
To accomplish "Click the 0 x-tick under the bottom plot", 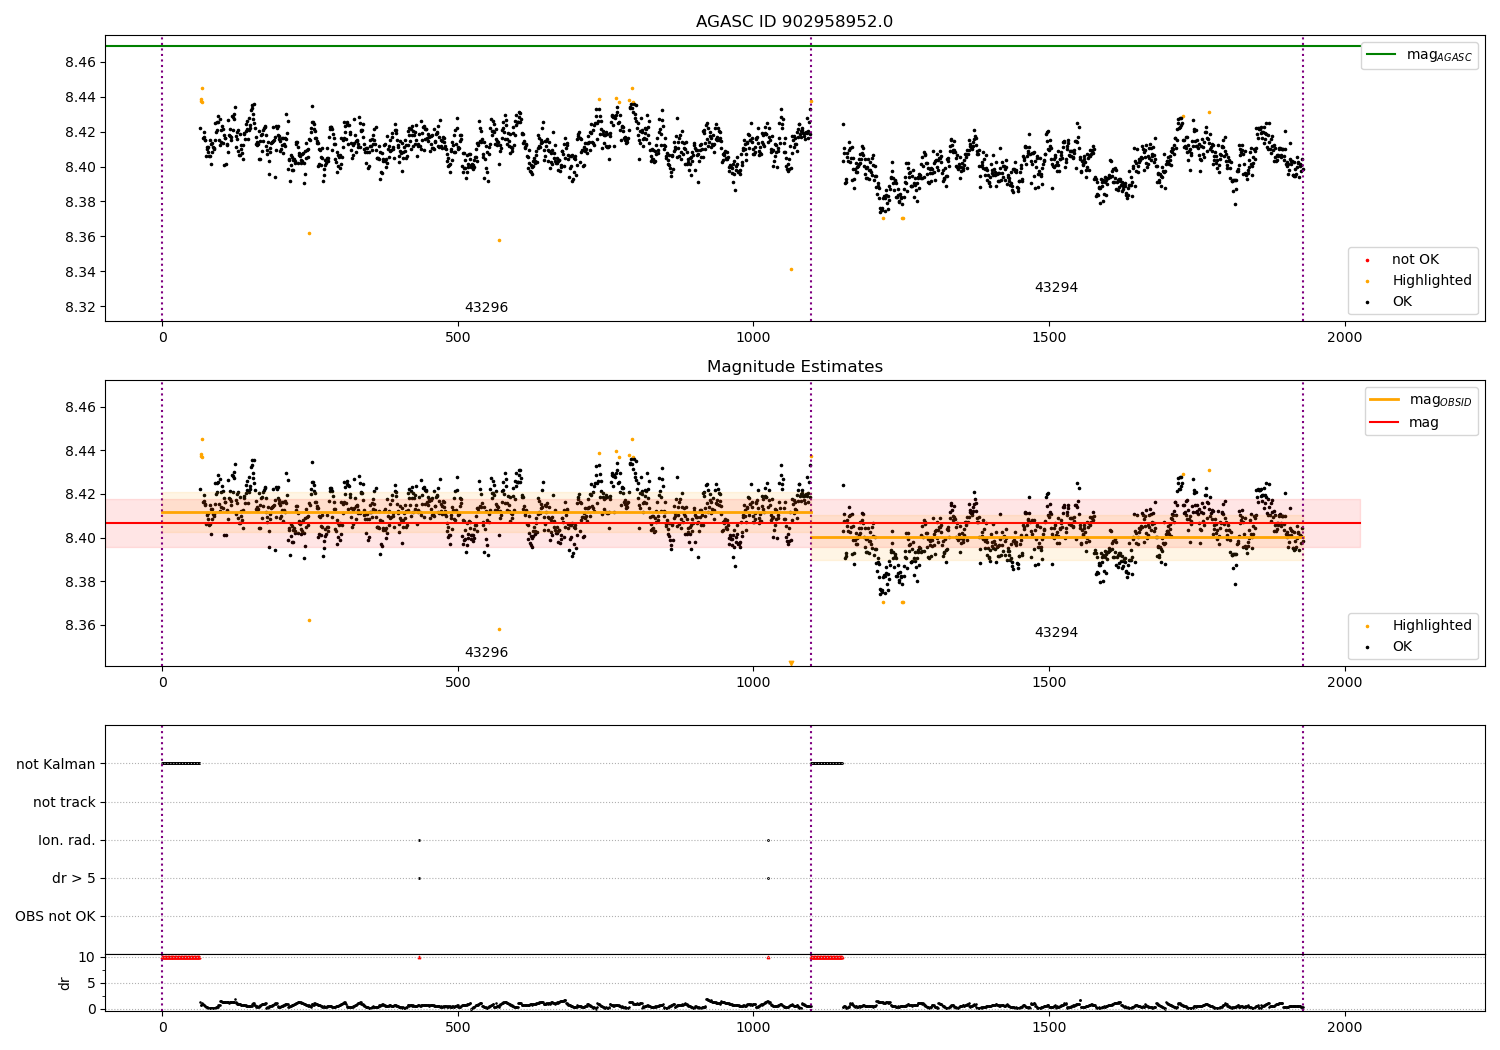I will (162, 1027).
